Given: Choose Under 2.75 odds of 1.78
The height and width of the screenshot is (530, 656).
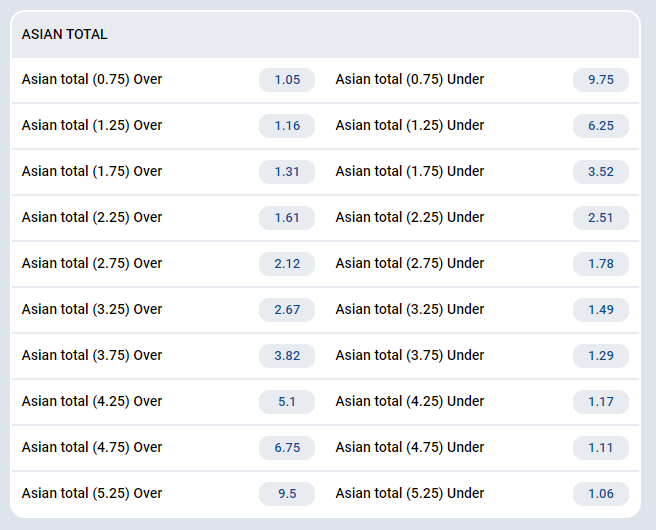Looking at the screenshot, I should pos(600,264).
